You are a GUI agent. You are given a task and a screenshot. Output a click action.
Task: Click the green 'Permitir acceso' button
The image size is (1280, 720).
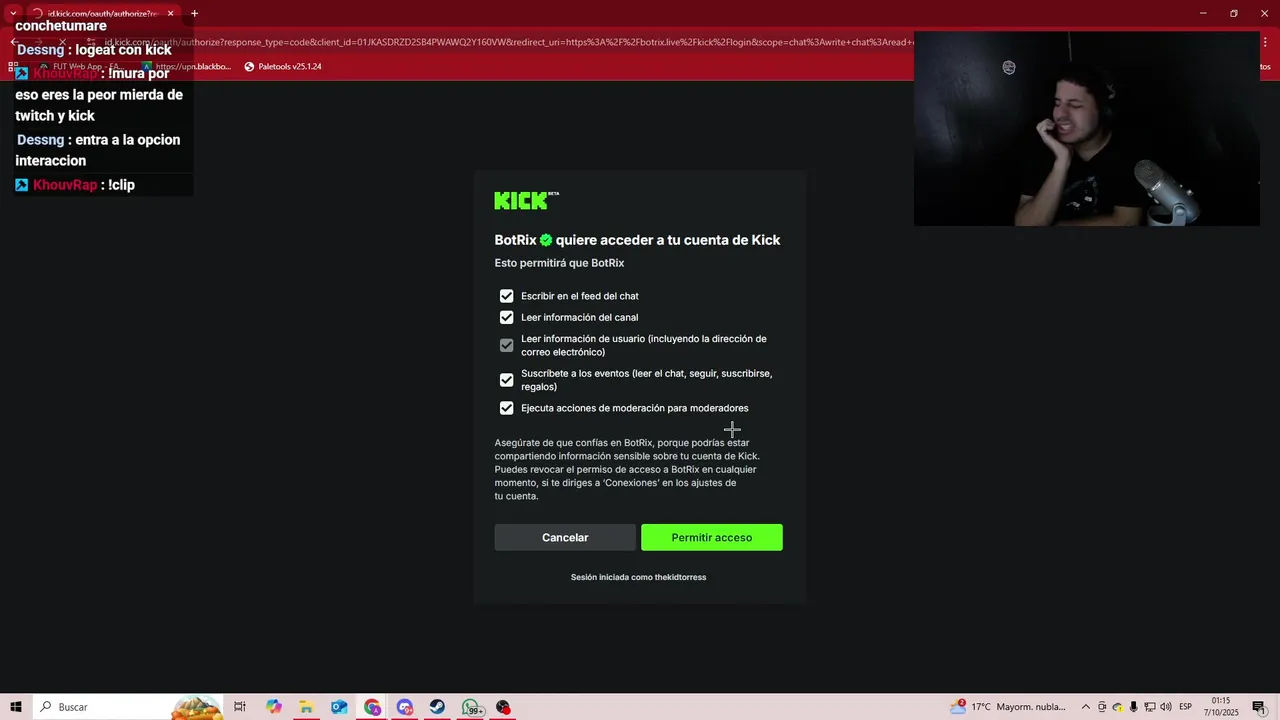click(x=712, y=537)
